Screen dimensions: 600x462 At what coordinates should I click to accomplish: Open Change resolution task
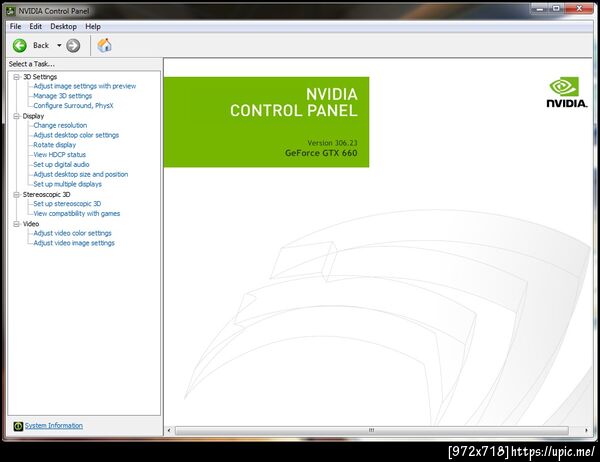(60, 125)
